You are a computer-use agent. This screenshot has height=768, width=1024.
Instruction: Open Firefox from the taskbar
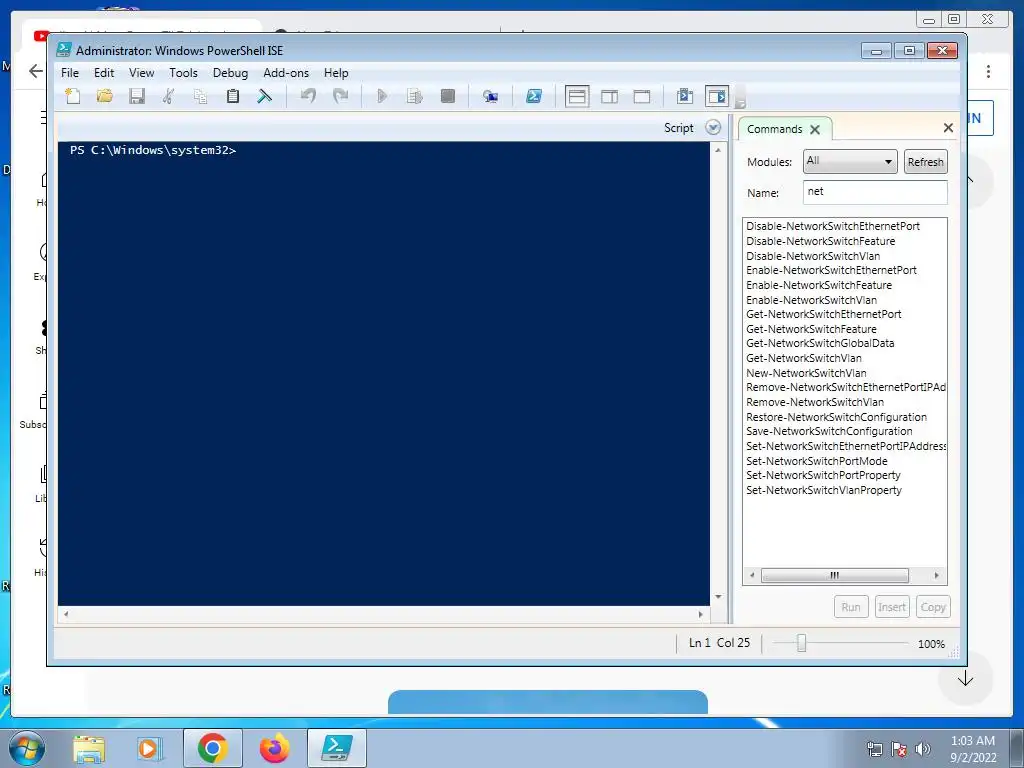click(x=274, y=748)
